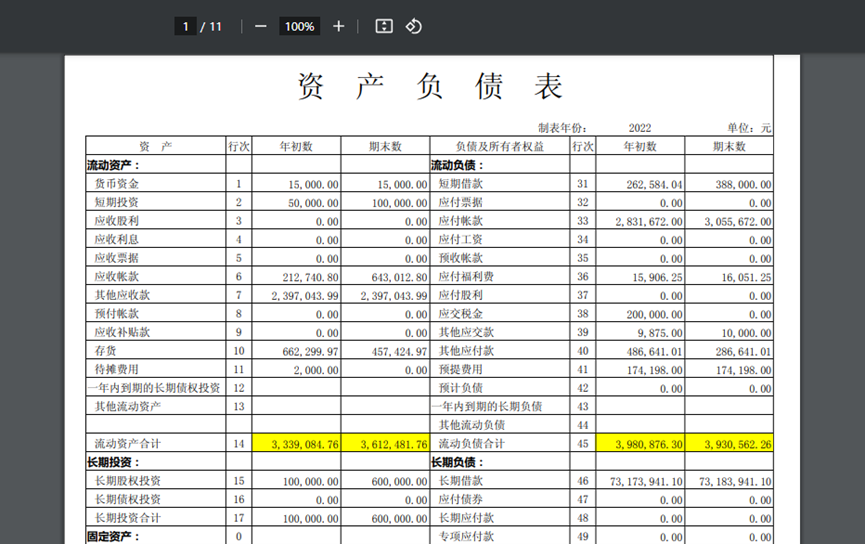The image size is (865, 544).
Task: Click the 一年内到期的长期债权投资 row label
Action: pos(154,388)
